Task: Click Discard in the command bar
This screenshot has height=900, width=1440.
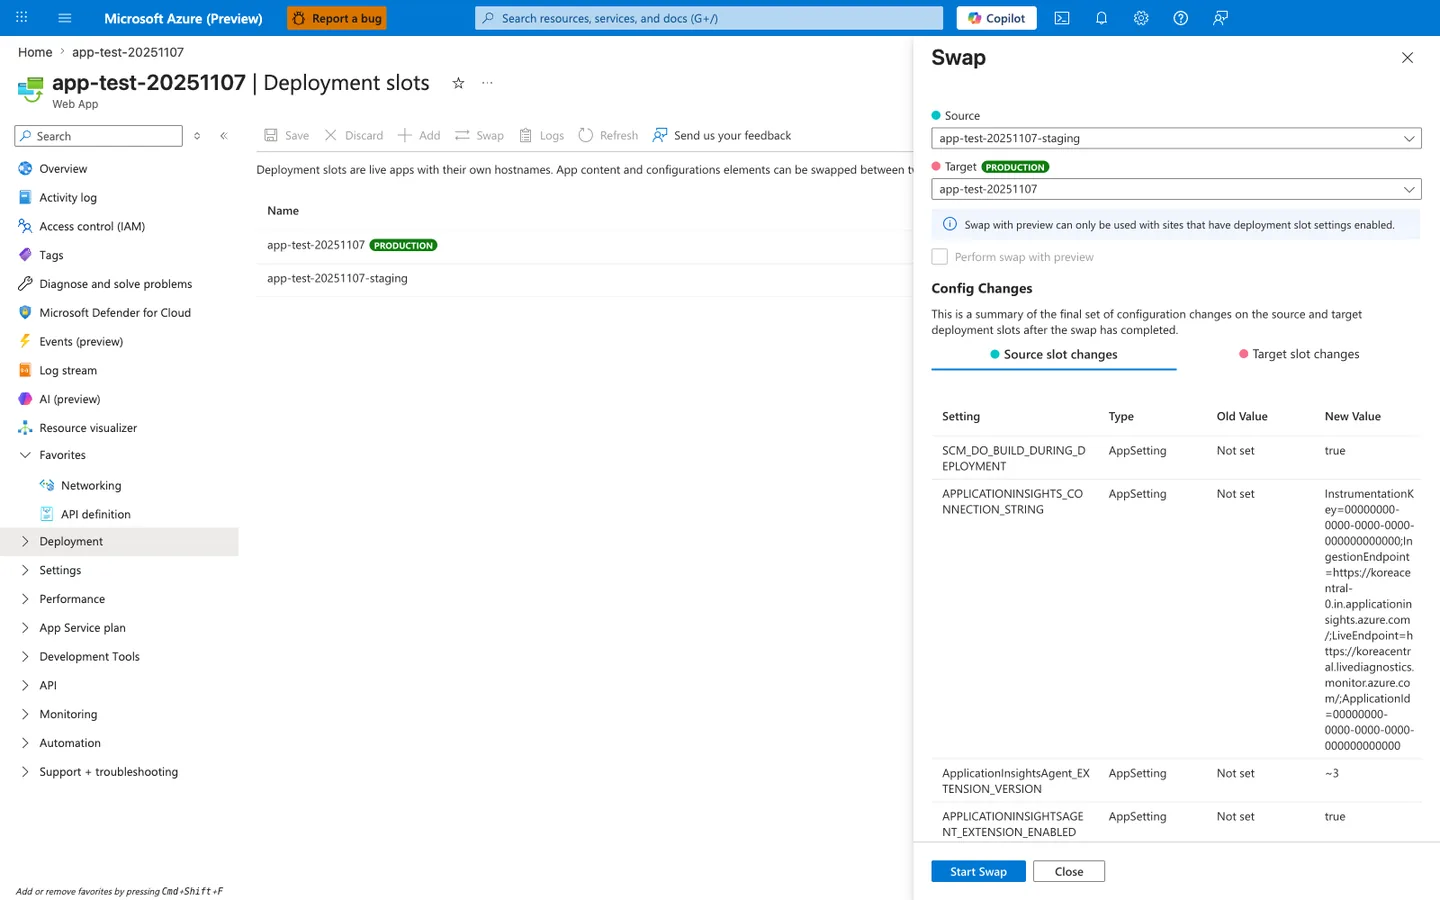Action: tap(353, 135)
